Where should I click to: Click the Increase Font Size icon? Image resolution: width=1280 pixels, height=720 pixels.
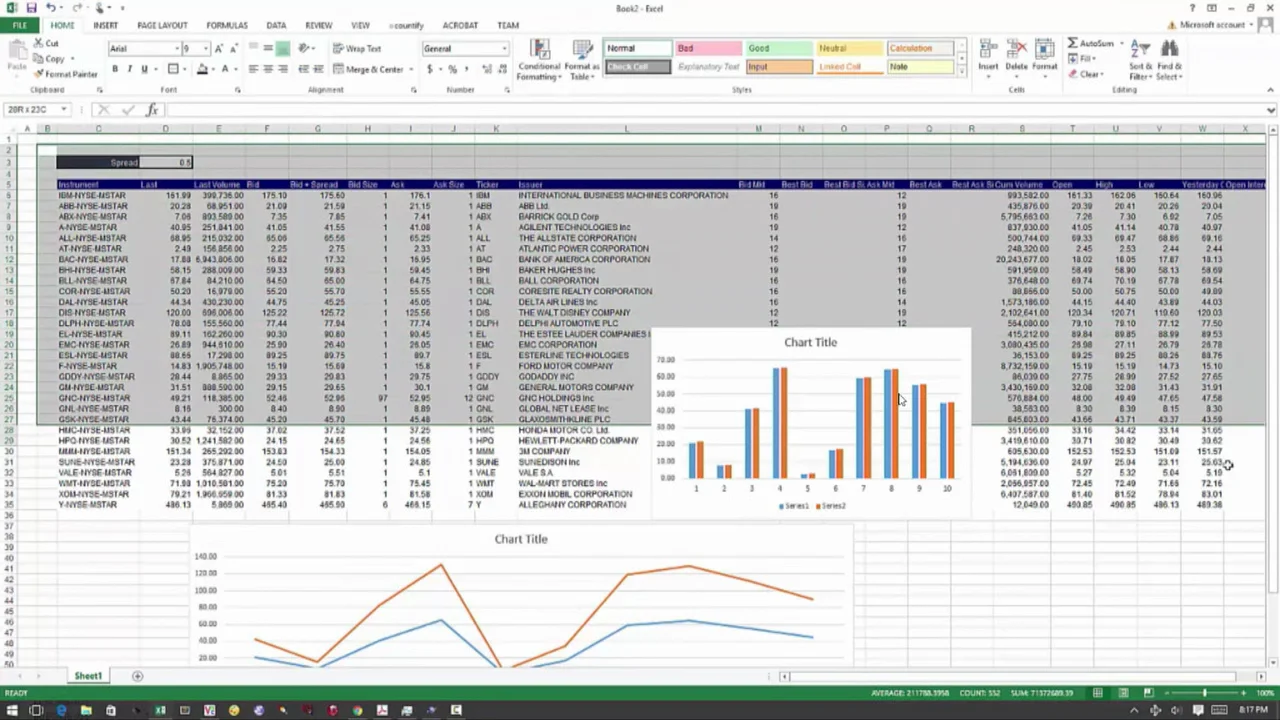click(217, 48)
